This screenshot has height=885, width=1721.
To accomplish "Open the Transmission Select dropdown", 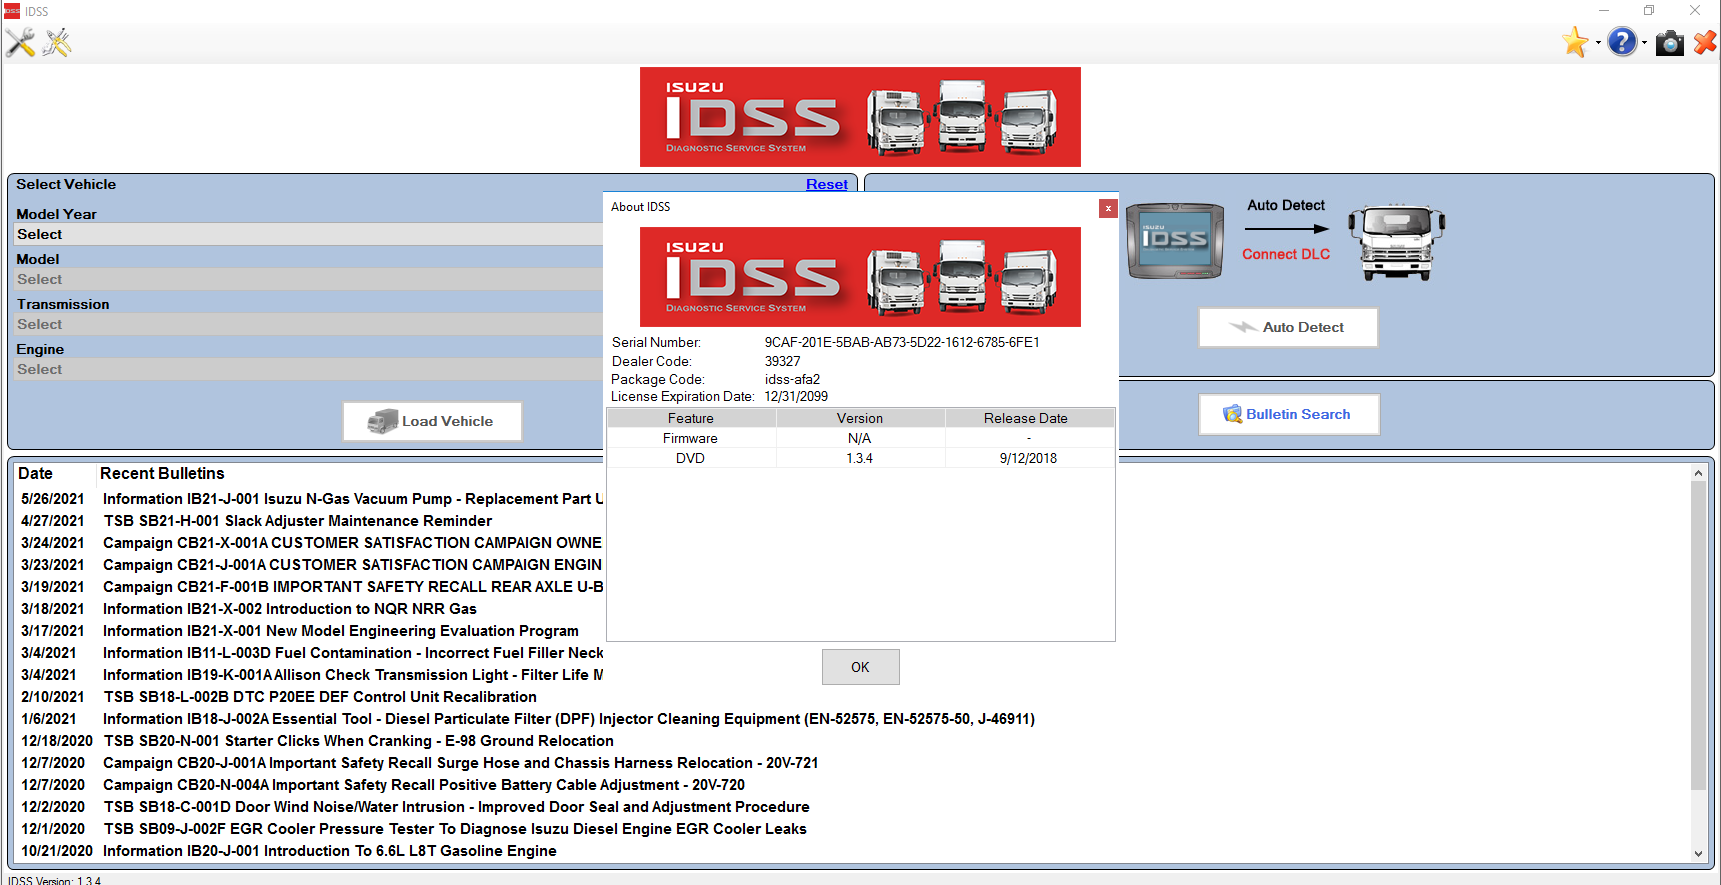I will [x=309, y=324].
